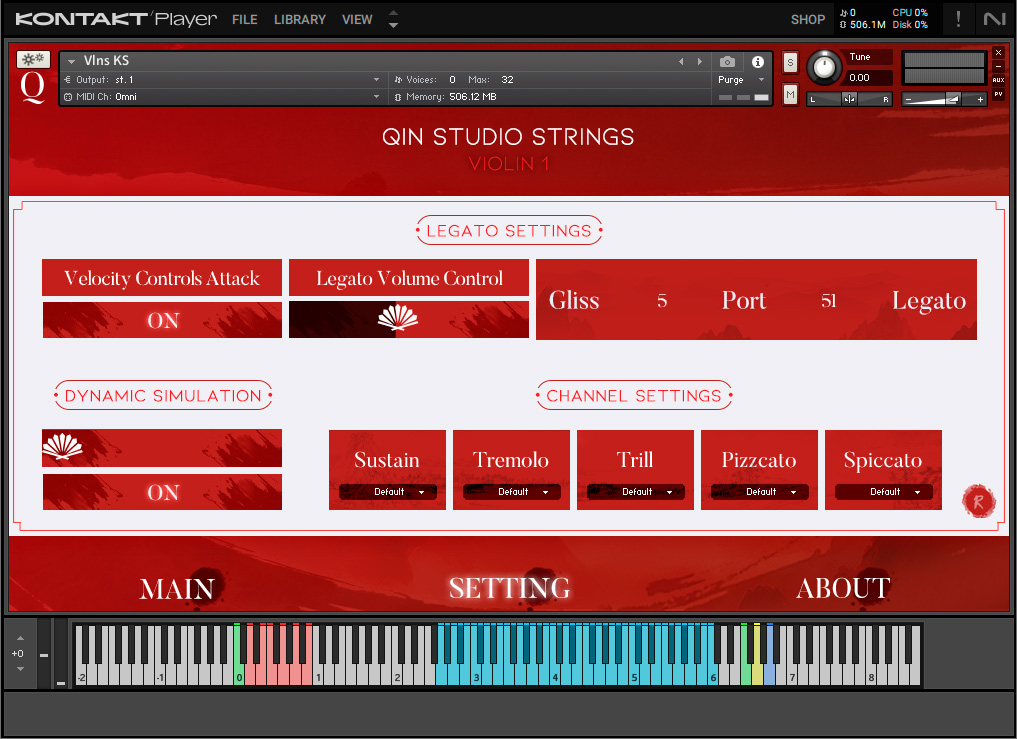
Task: Load the next instrument preset arrow
Action: pos(699,62)
